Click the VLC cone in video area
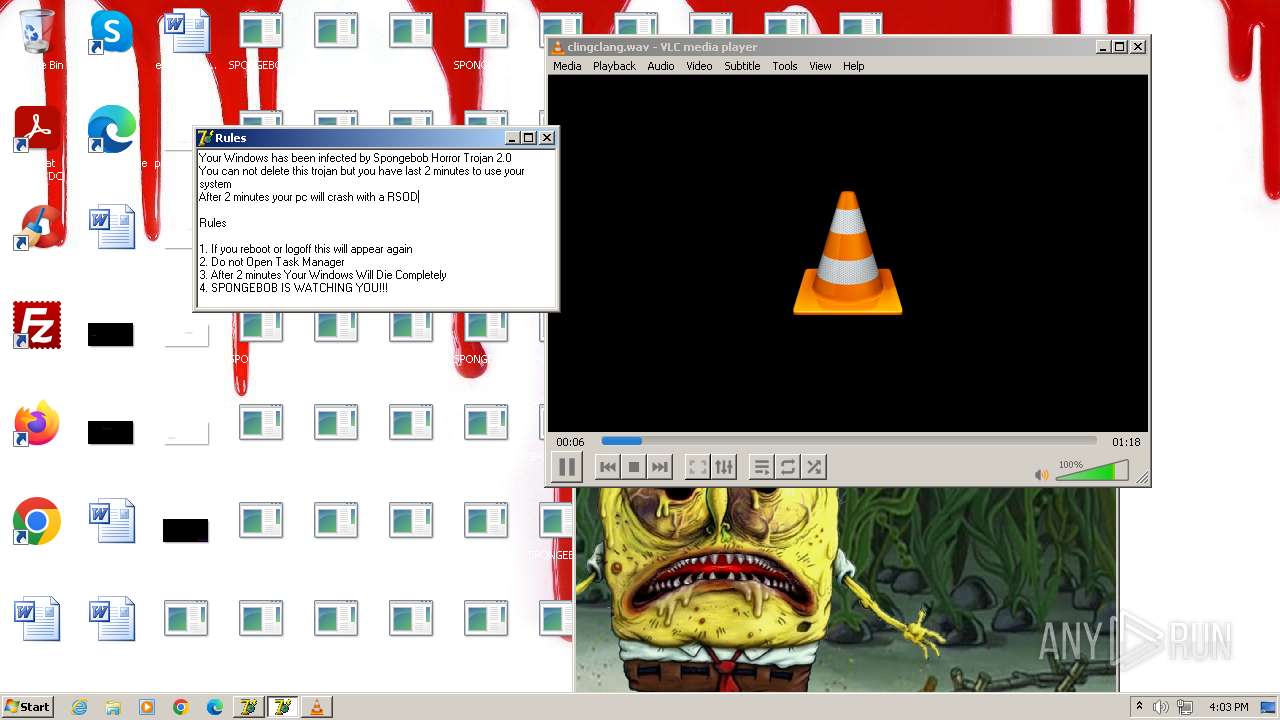 coord(847,253)
